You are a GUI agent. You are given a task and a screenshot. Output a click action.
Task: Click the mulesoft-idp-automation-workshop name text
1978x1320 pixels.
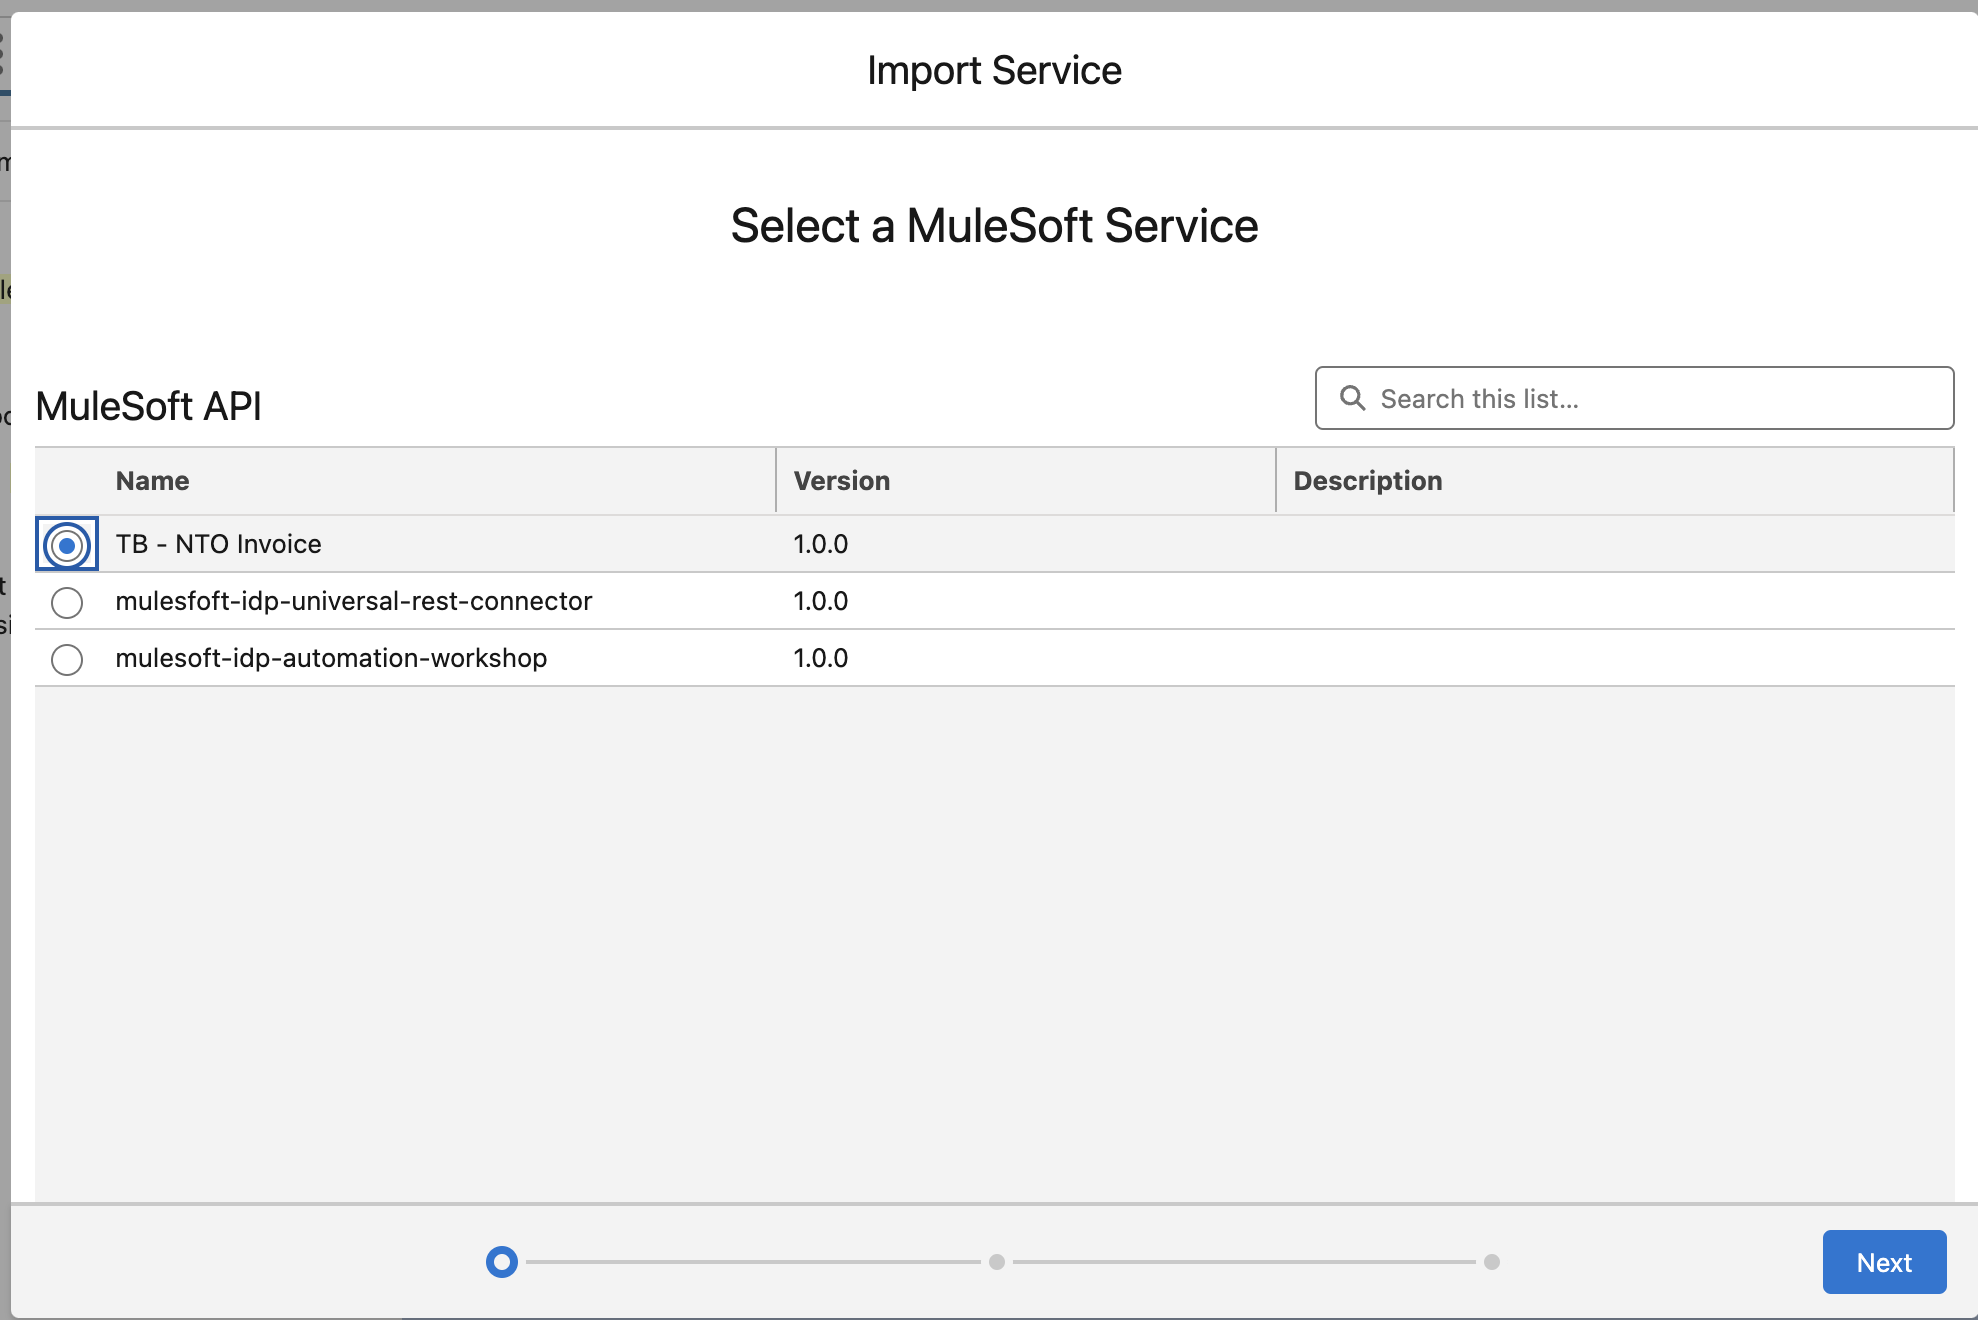pos(332,658)
